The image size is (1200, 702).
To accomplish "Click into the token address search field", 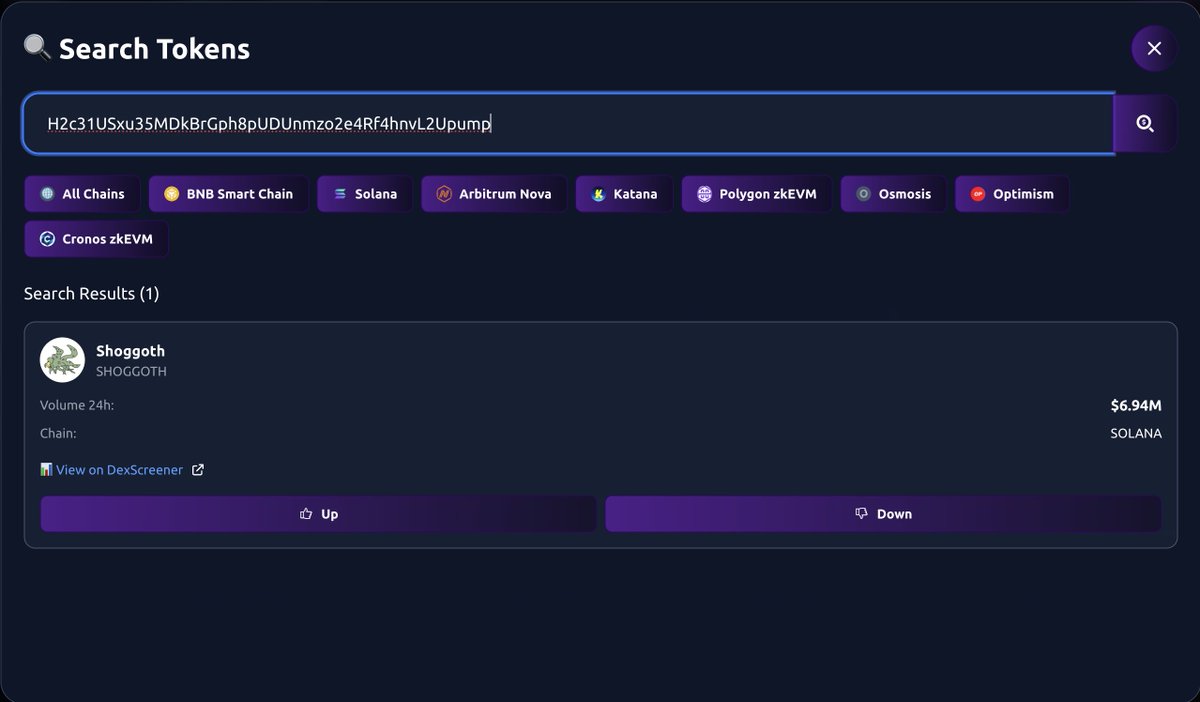I will 568,123.
